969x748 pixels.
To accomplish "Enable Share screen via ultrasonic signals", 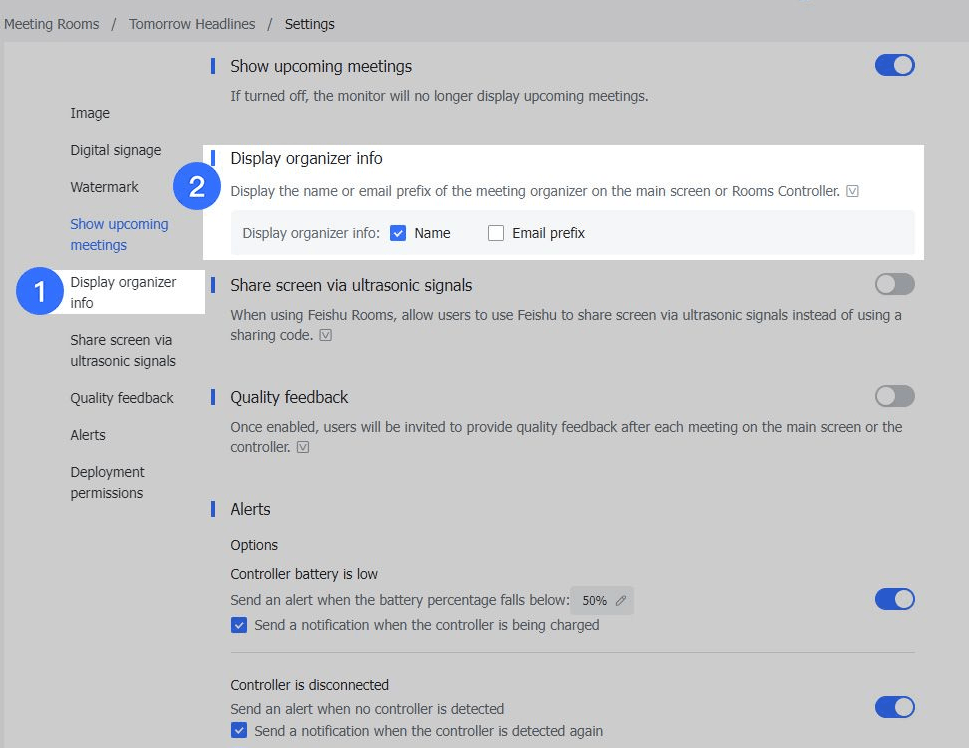I will pos(894,284).
